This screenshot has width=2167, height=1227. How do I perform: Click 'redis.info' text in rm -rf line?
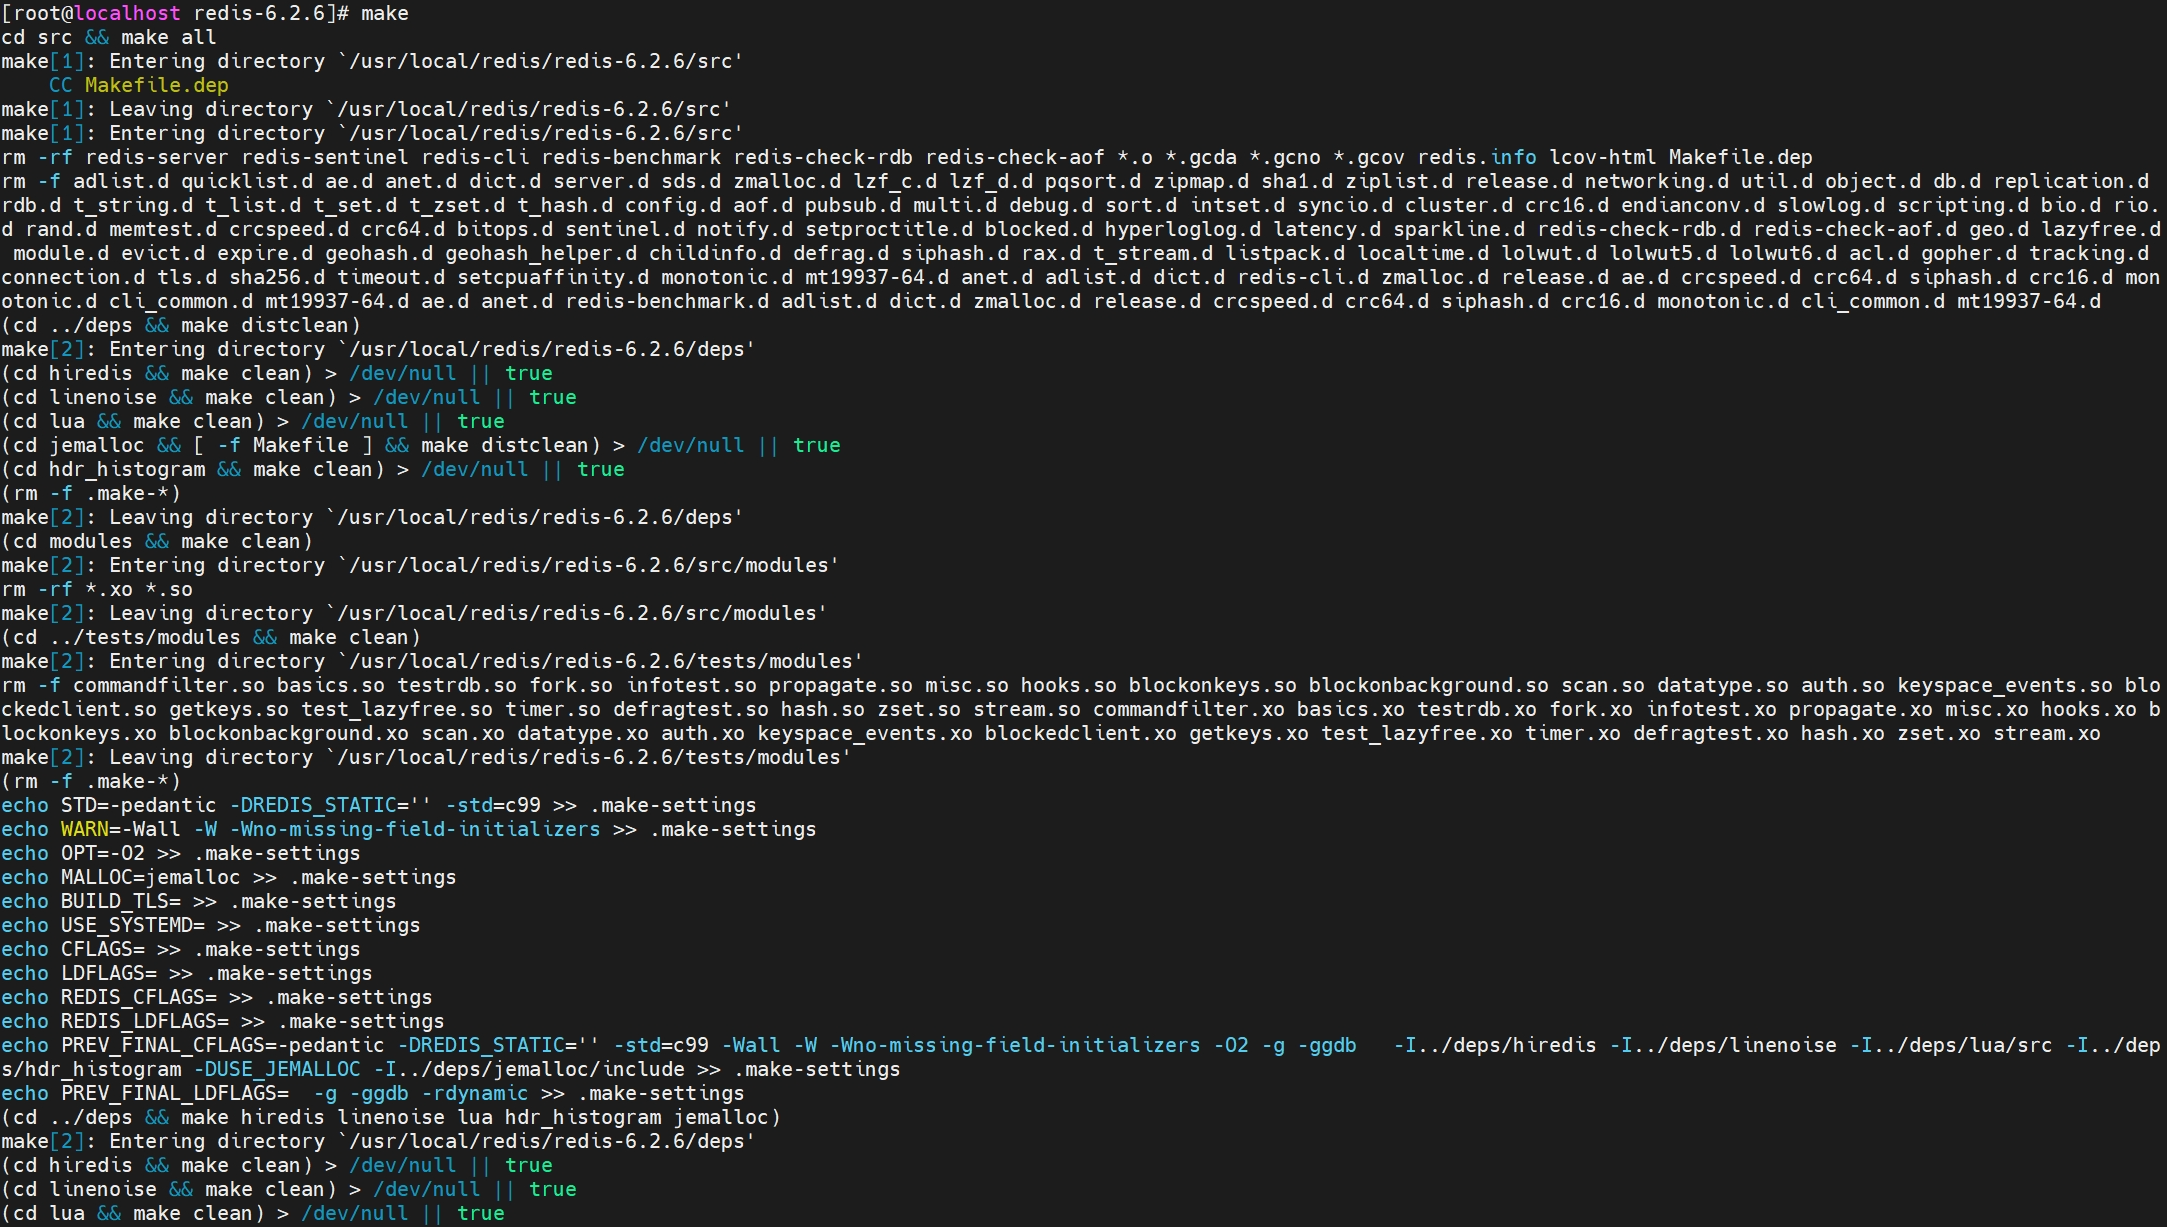click(x=1477, y=157)
